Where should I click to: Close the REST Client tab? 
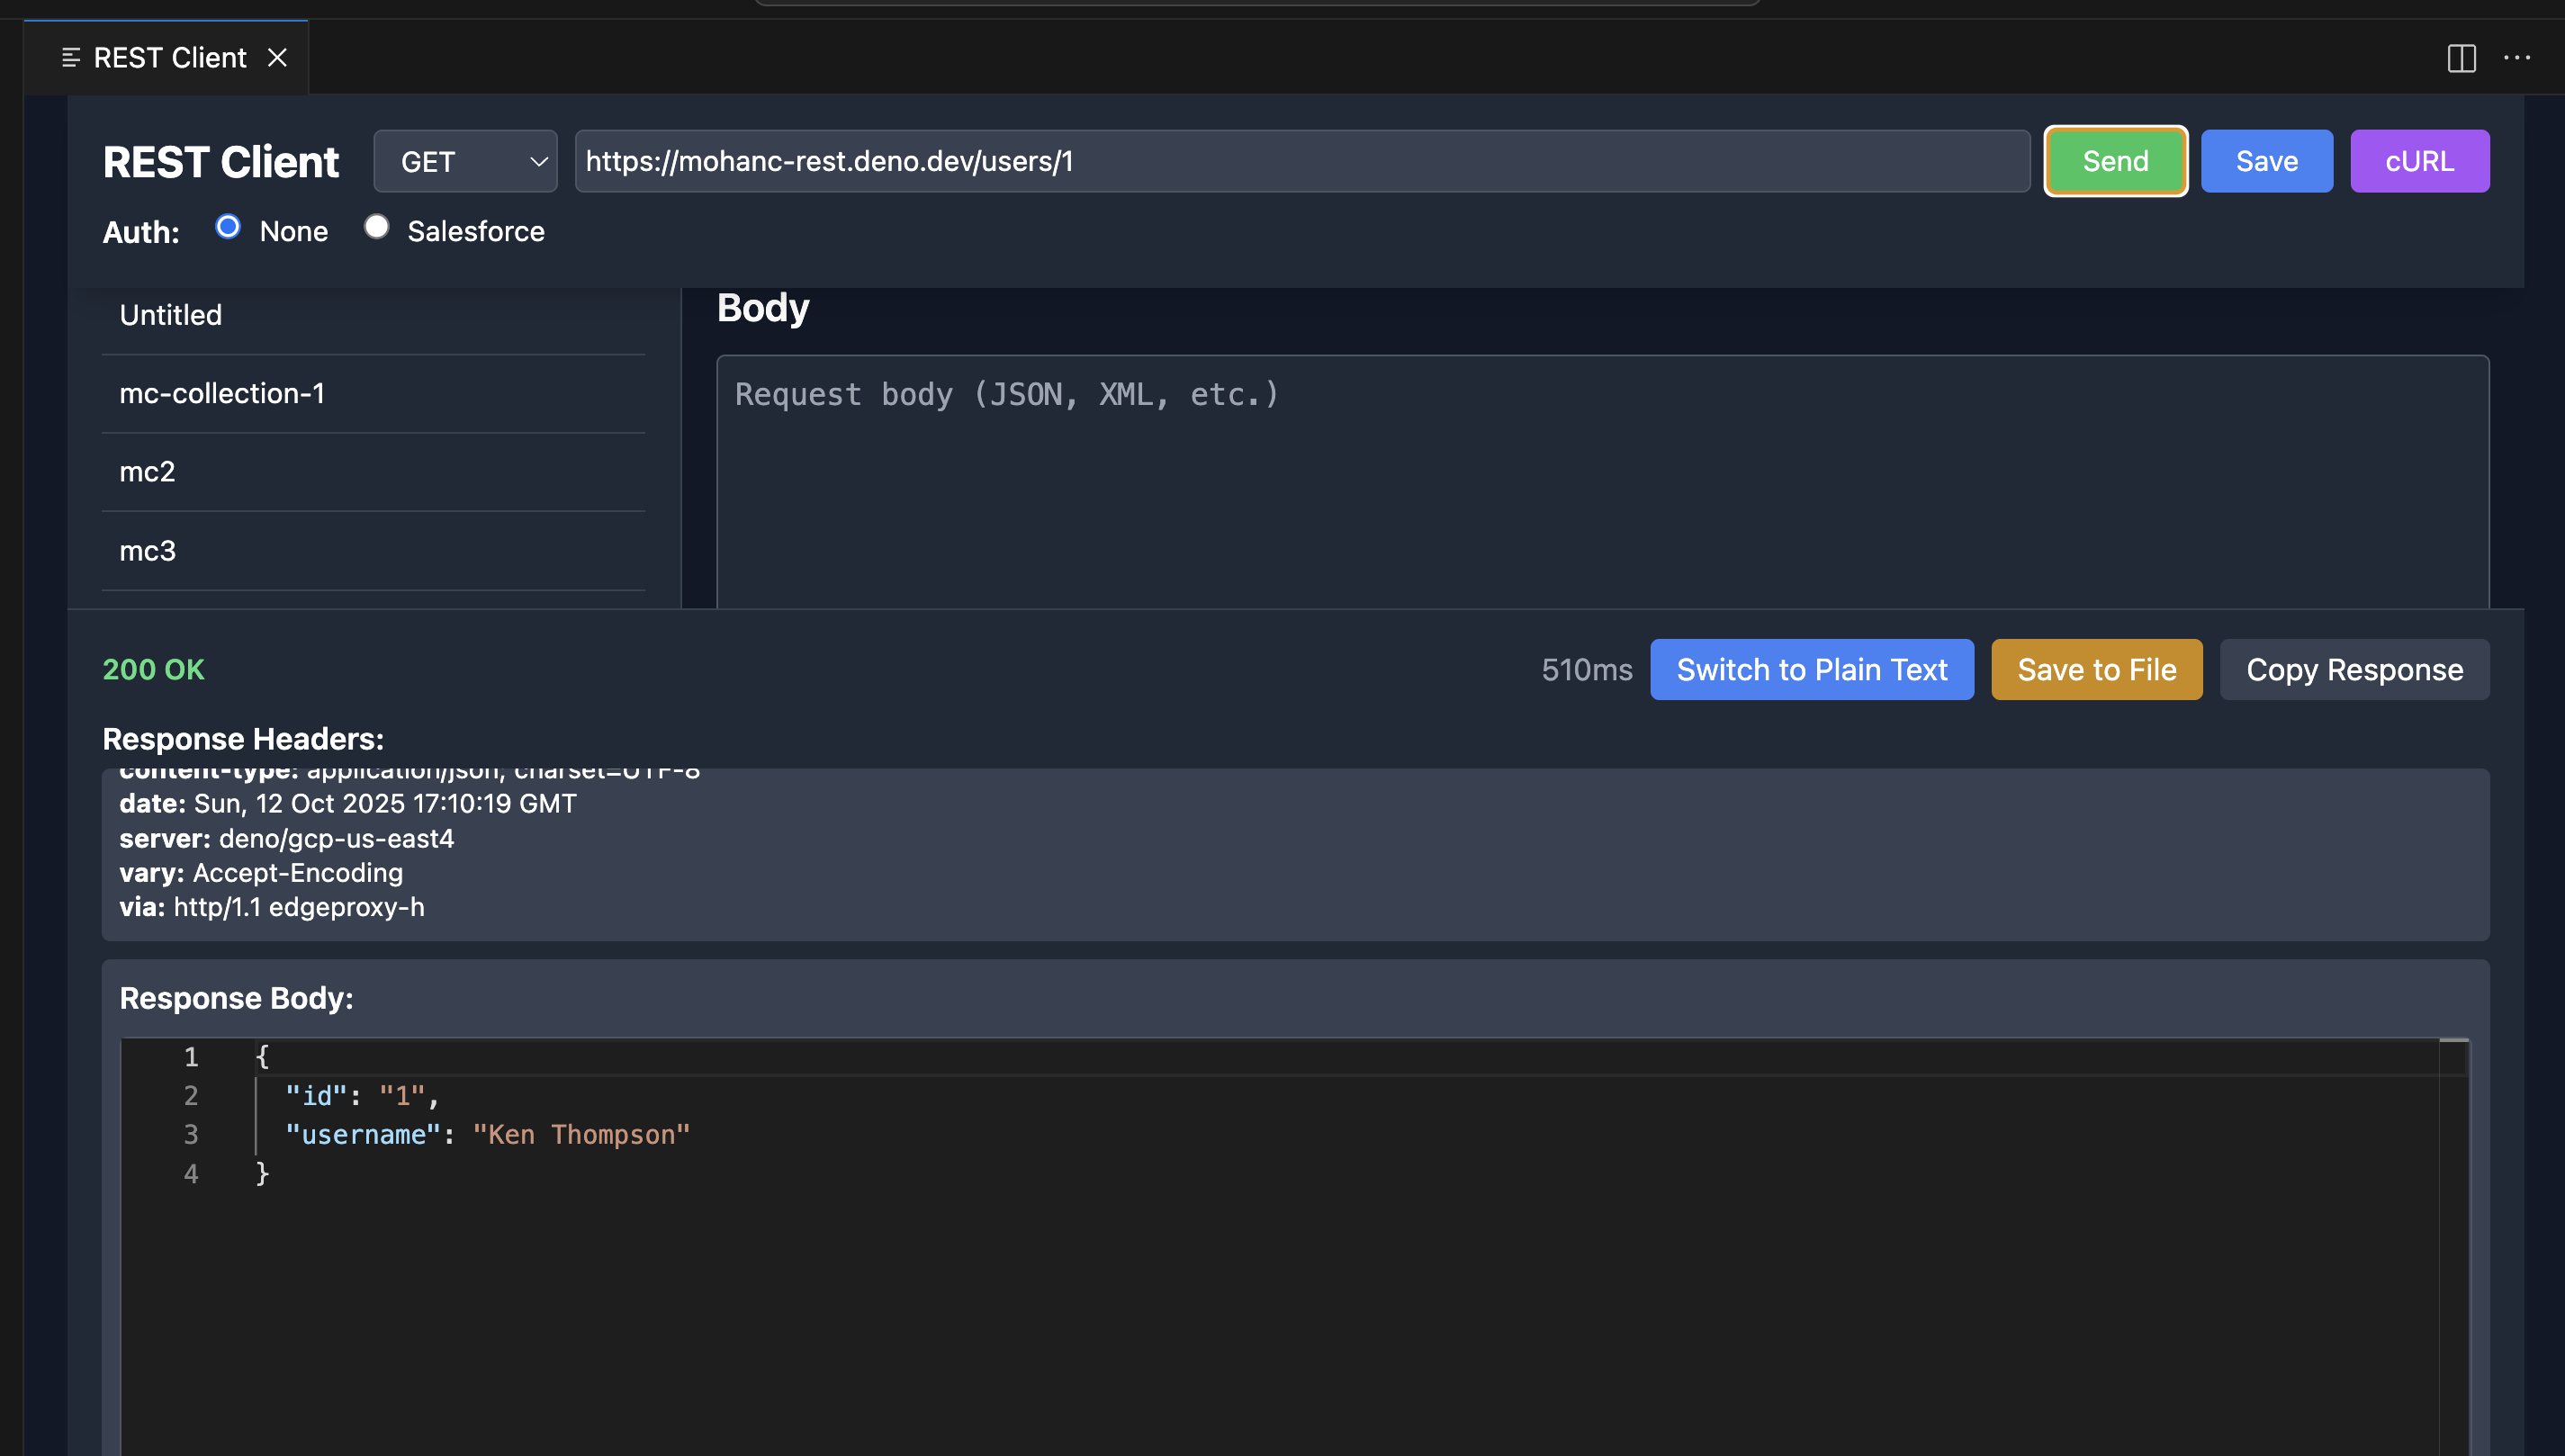coord(277,58)
